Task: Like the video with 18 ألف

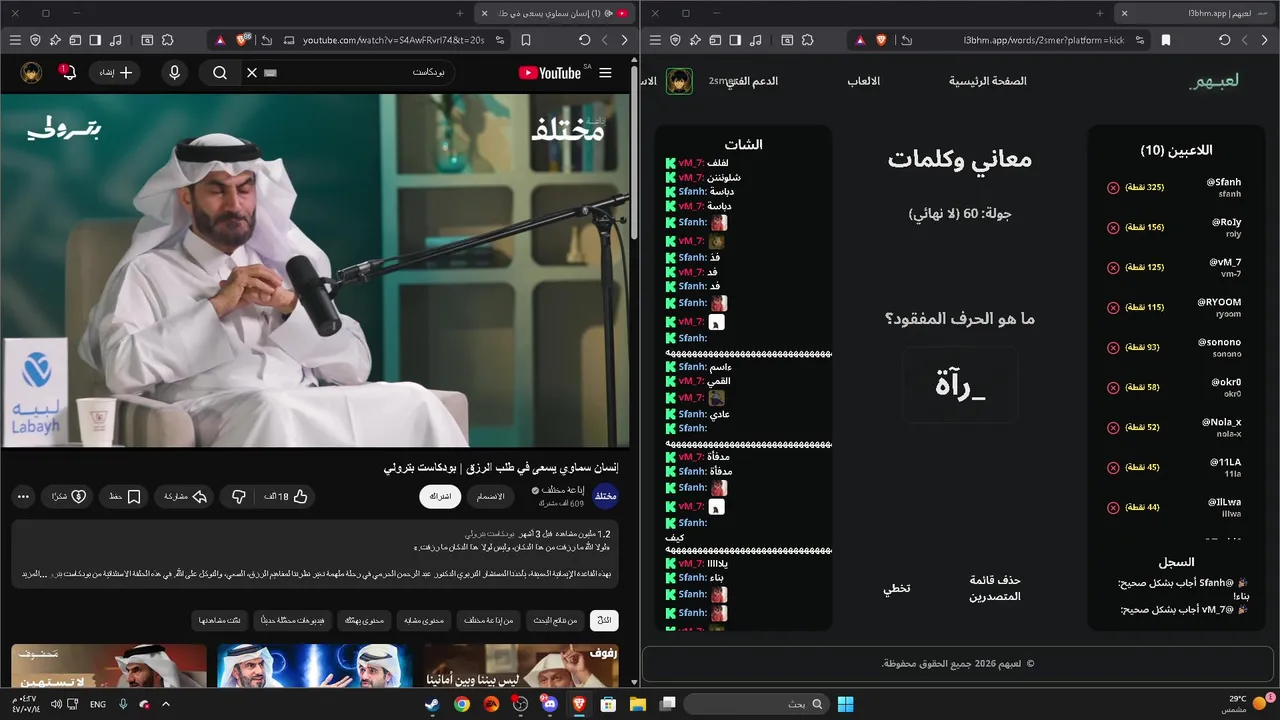Action: (286, 496)
